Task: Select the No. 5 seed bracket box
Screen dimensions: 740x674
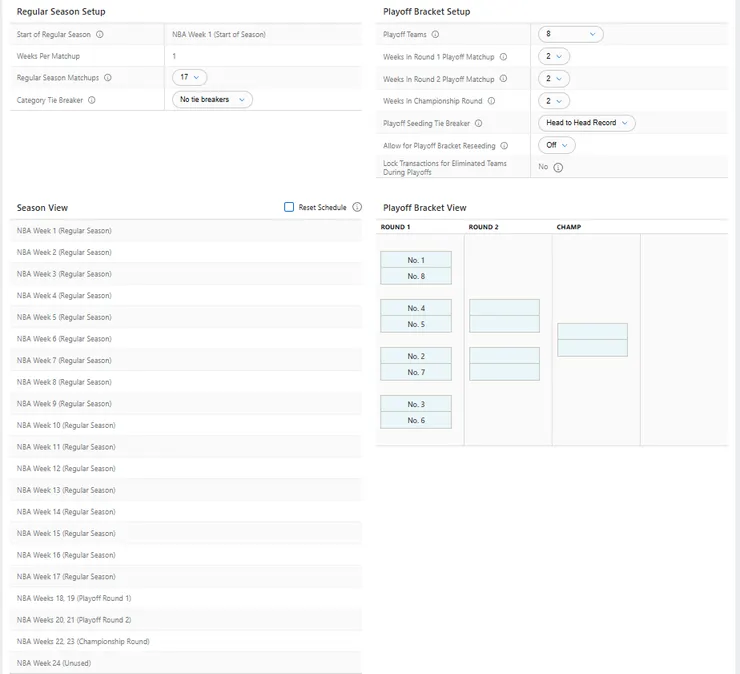Action: point(416,324)
